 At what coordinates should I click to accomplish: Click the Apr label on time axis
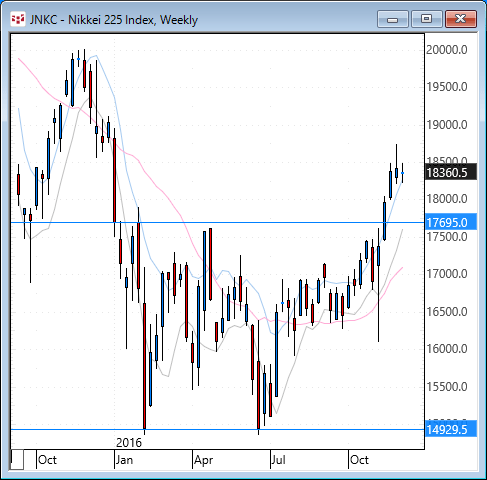point(203,460)
